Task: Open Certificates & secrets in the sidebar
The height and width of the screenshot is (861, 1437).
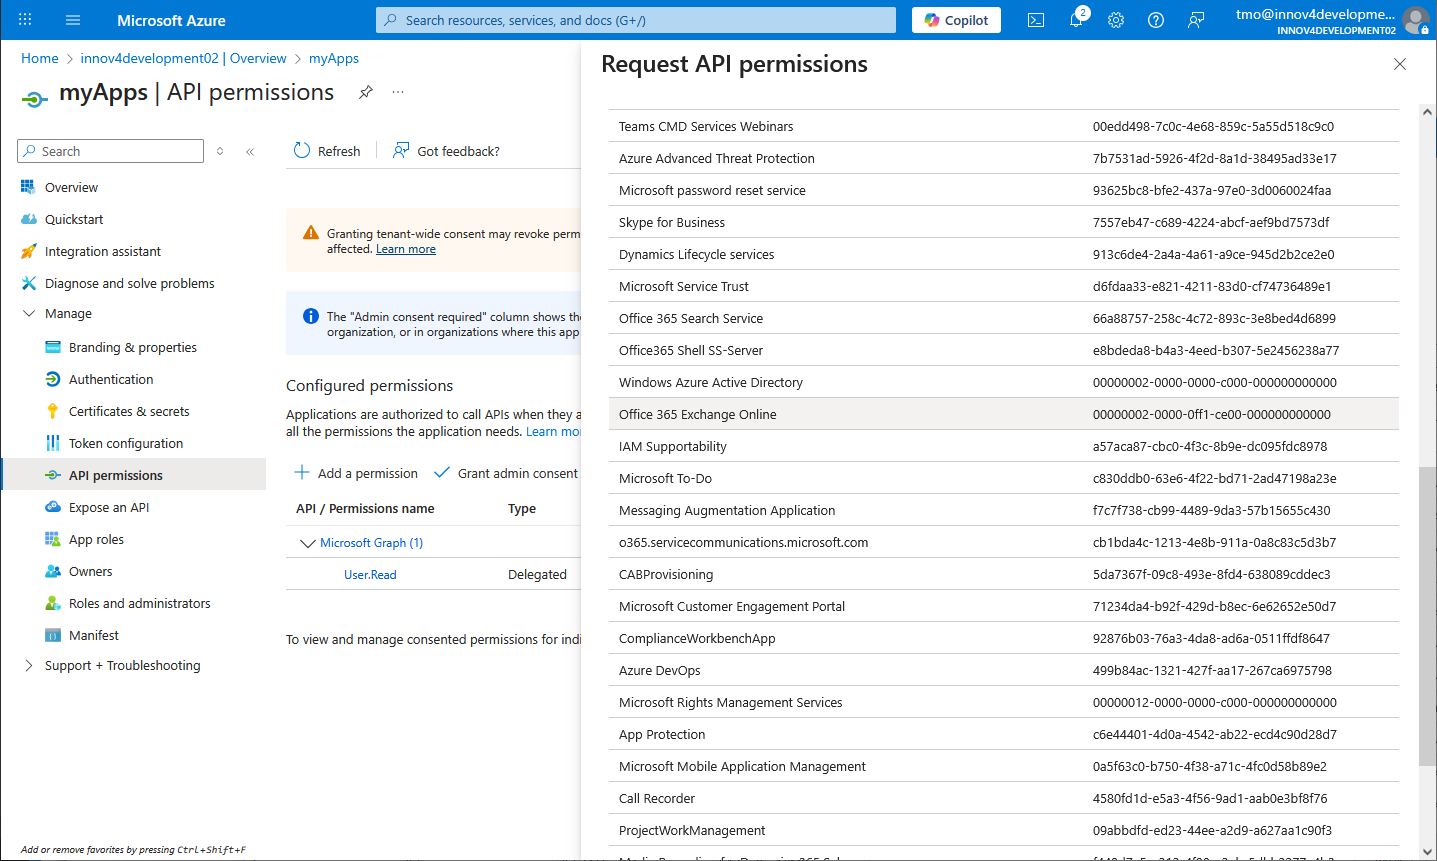Action: [x=129, y=412]
